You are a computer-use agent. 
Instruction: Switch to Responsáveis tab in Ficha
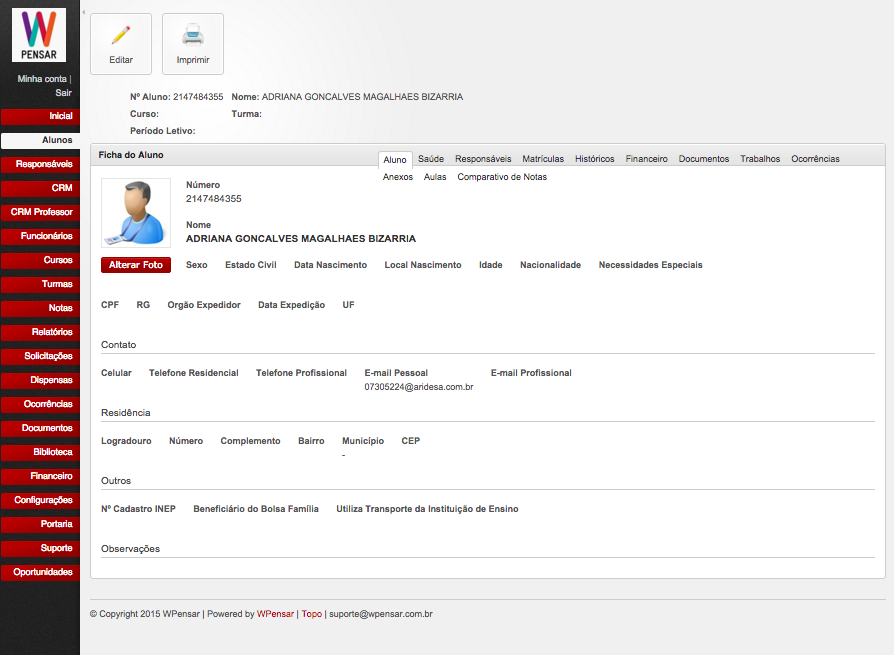coord(483,159)
